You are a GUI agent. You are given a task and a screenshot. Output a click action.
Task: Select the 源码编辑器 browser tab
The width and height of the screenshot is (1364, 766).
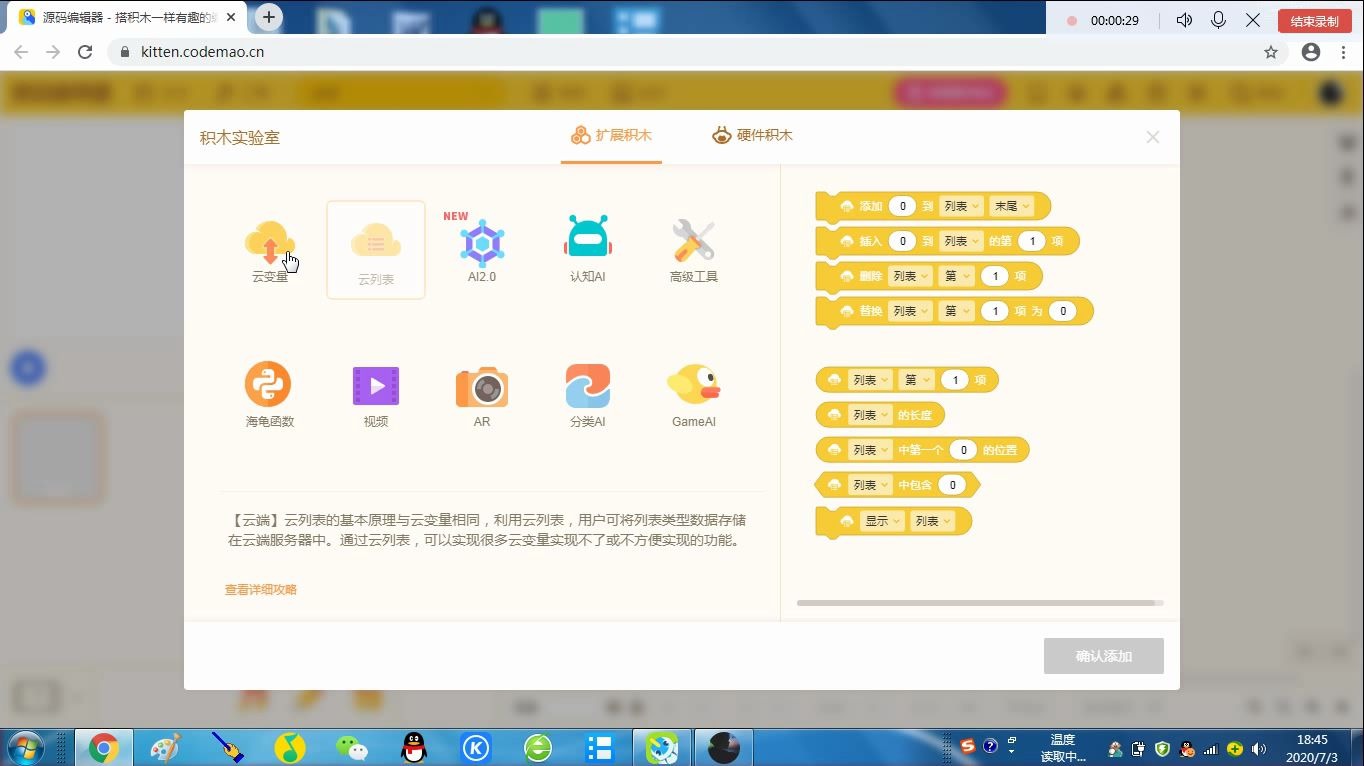pos(128,18)
